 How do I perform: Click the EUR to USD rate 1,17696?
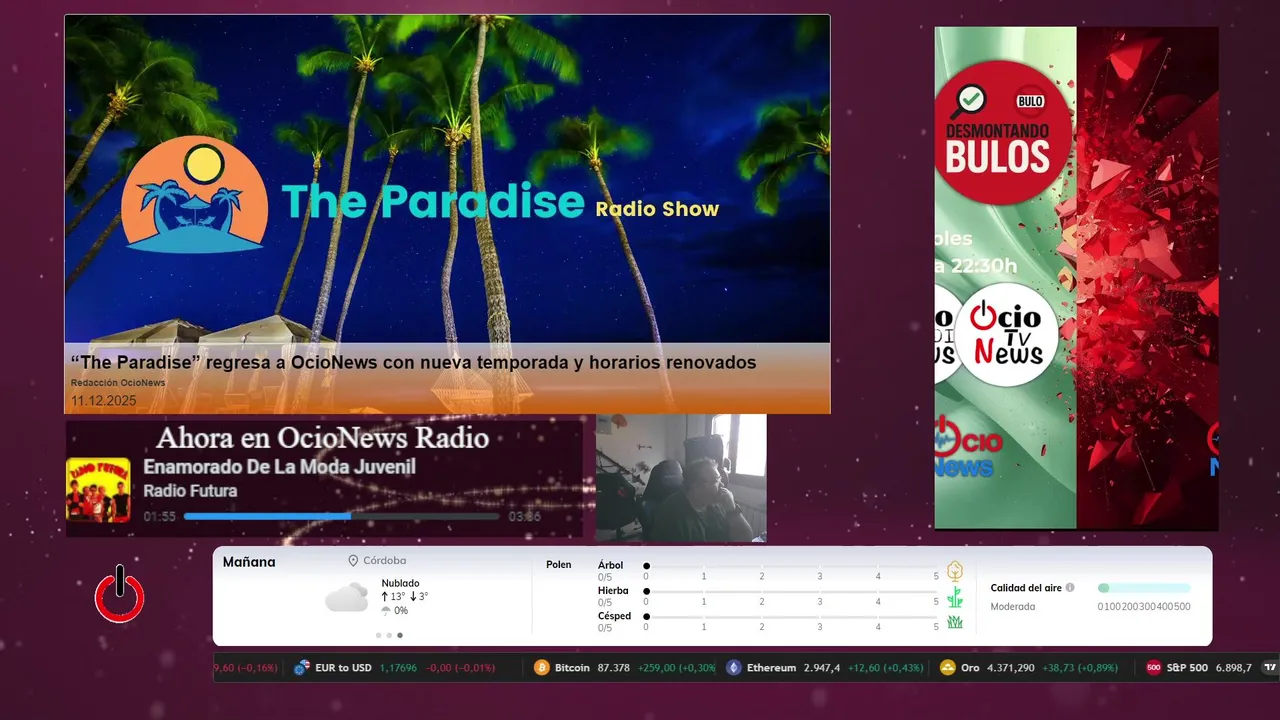click(399, 668)
